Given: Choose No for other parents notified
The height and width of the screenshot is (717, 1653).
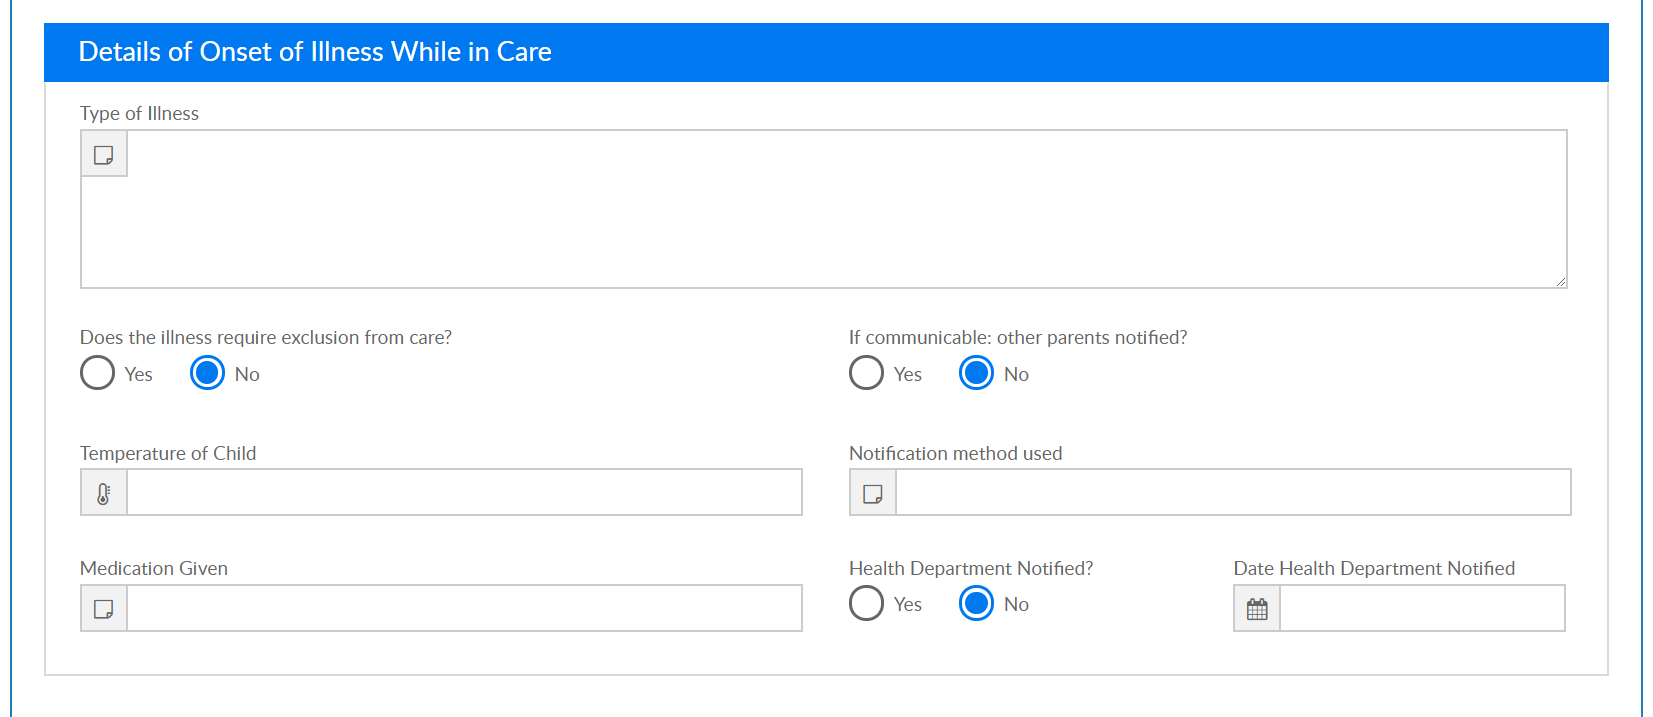Looking at the screenshot, I should (x=977, y=373).
